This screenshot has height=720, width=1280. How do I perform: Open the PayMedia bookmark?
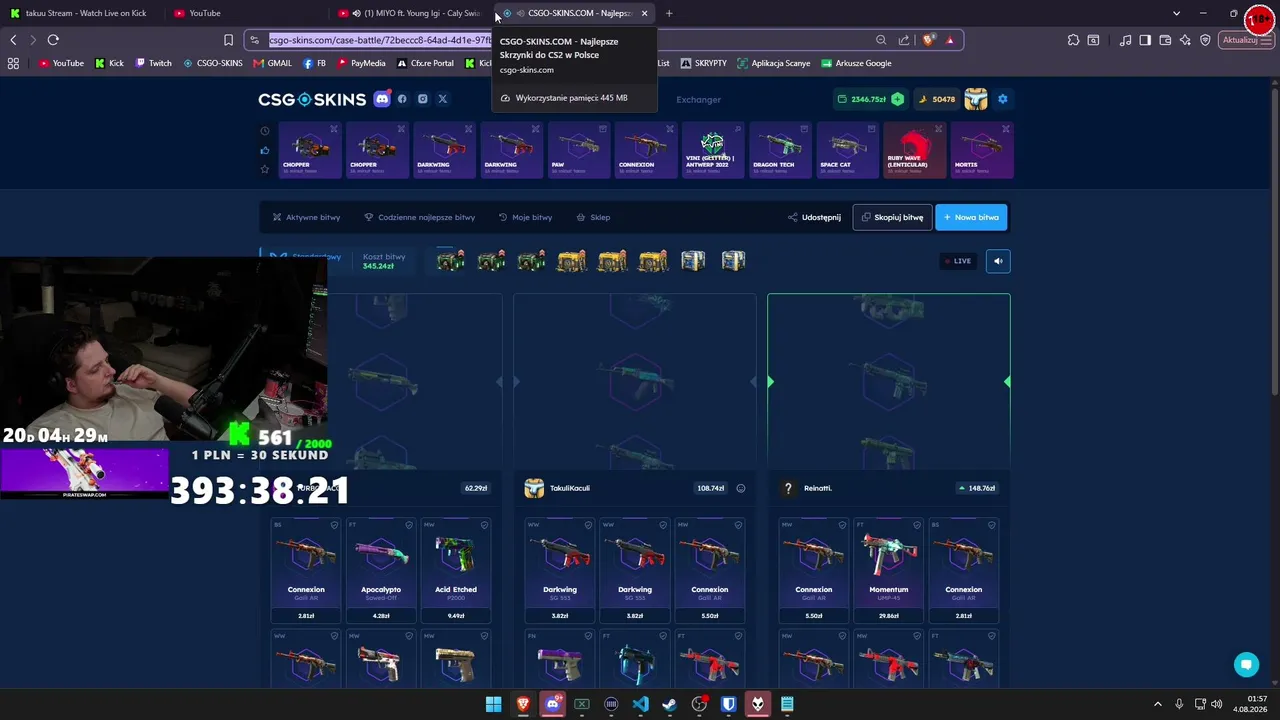[x=361, y=63]
